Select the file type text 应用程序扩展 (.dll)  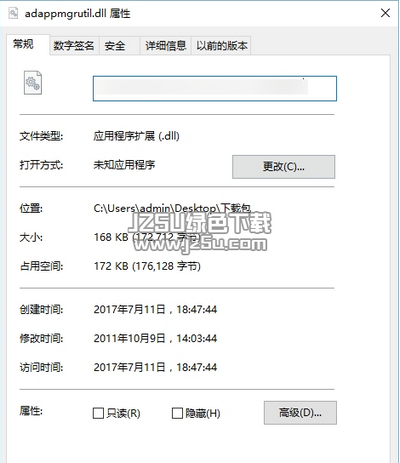point(136,136)
